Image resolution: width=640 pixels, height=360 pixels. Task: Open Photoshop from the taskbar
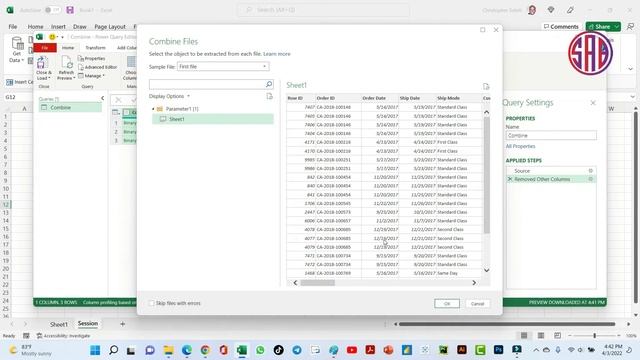point(498,350)
